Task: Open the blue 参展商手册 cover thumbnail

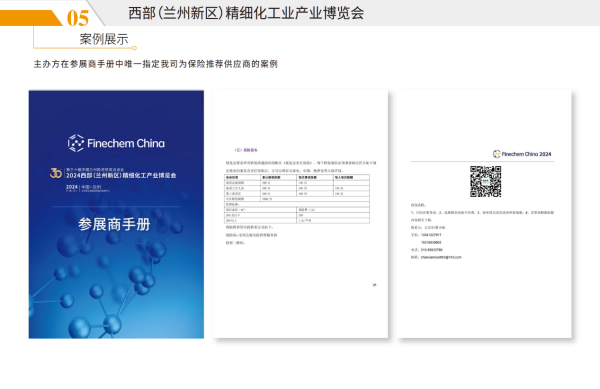Action: (x=116, y=214)
